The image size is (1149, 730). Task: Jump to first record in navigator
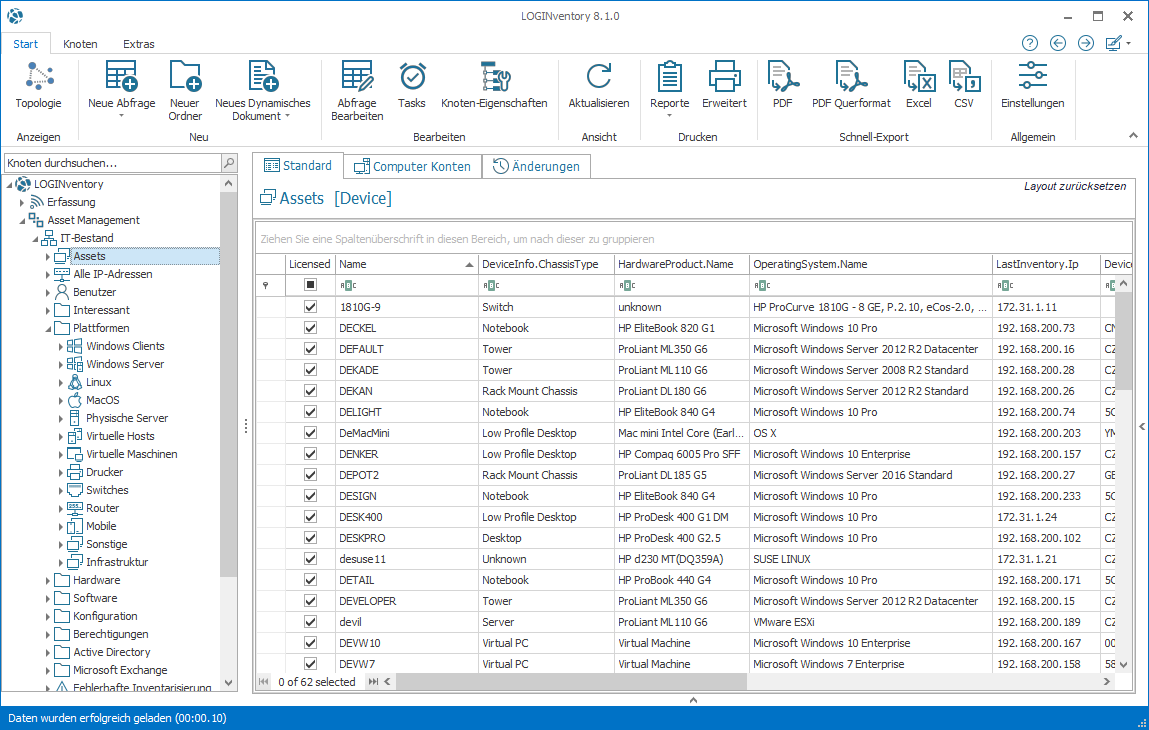click(263, 682)
